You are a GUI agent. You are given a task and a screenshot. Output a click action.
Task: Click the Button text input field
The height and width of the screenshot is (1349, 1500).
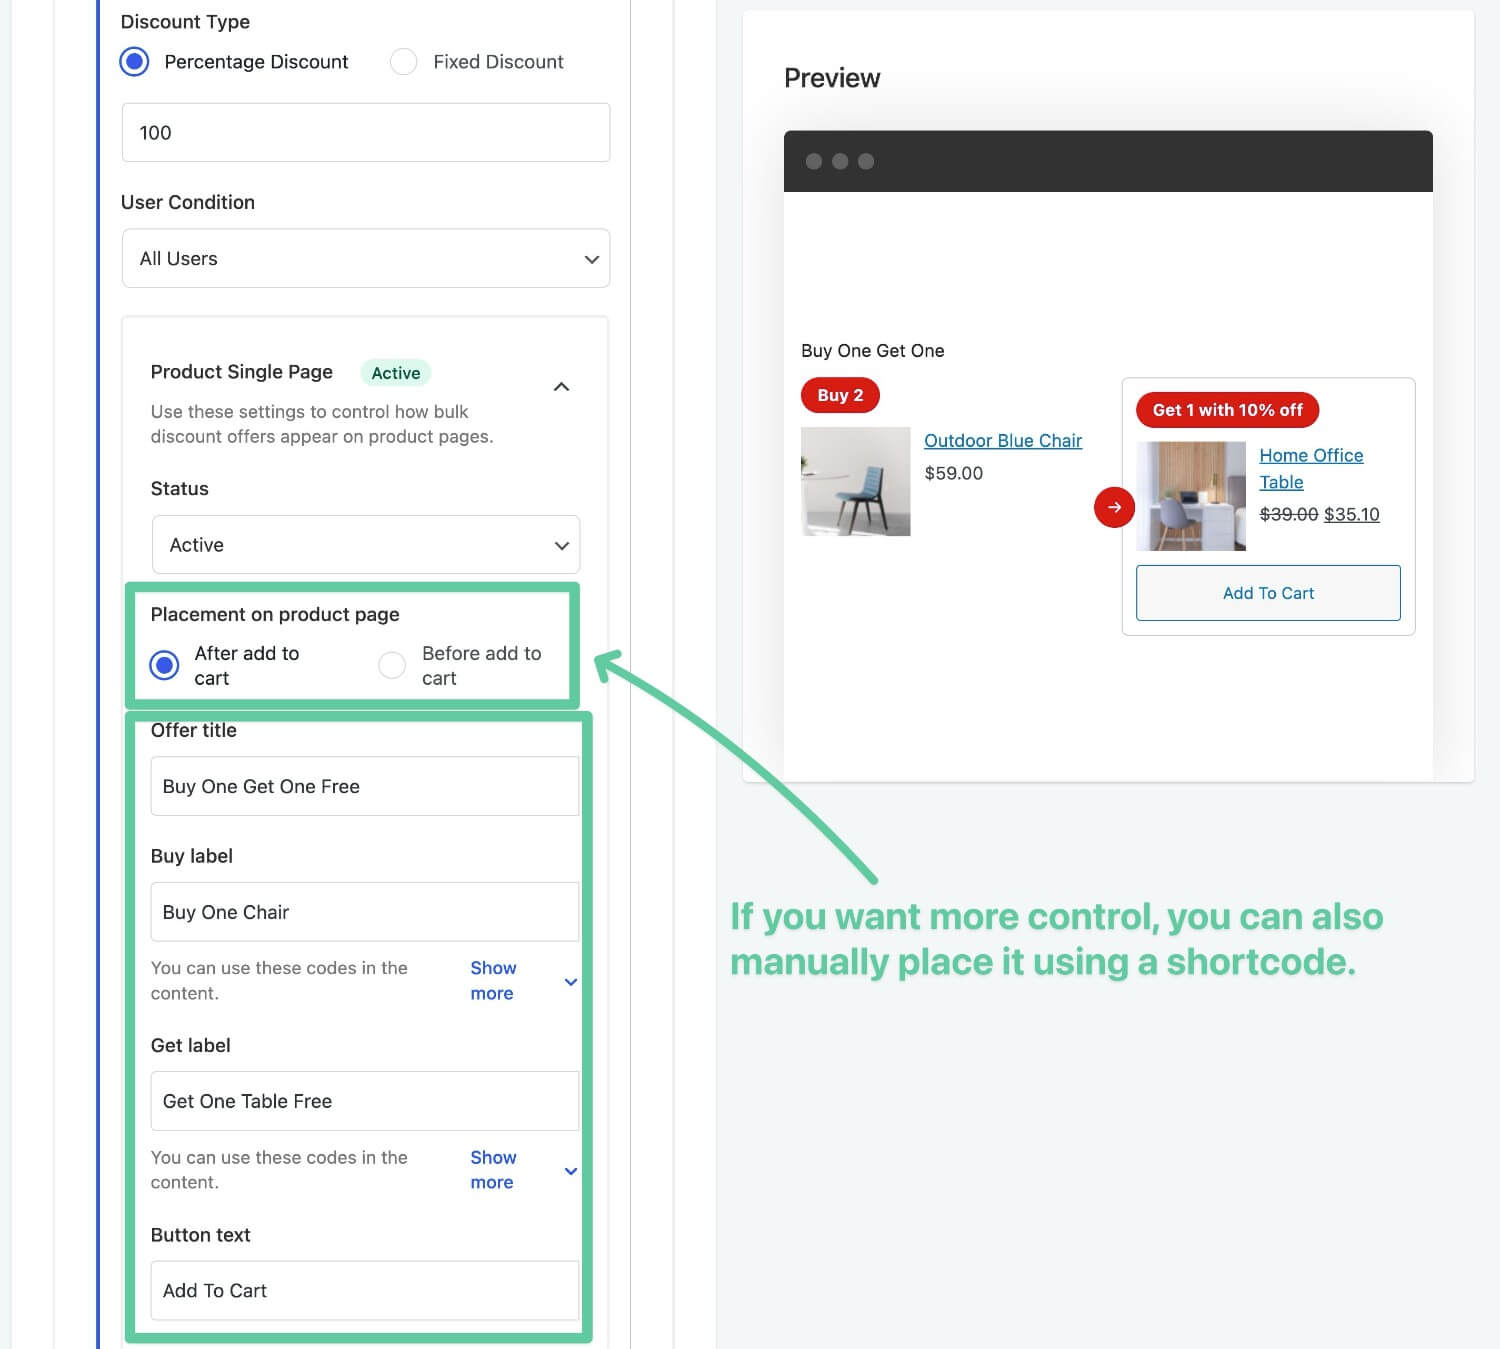pyautogui.click(x=365, y=1290)
